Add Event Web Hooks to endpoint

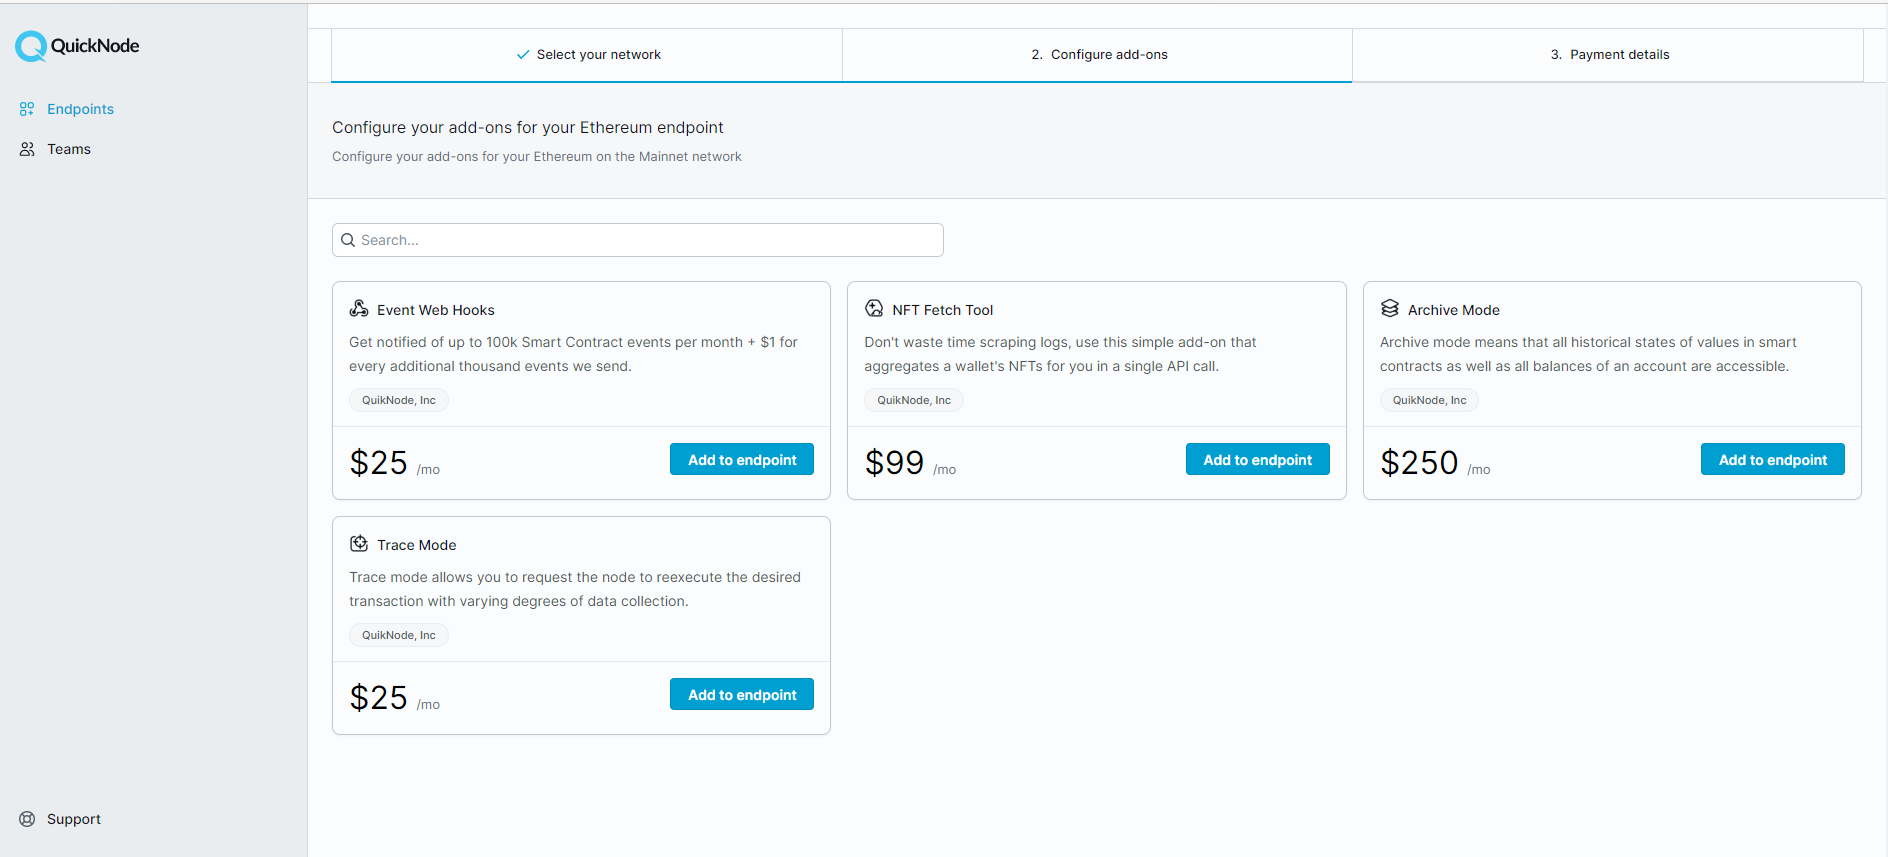742,459
